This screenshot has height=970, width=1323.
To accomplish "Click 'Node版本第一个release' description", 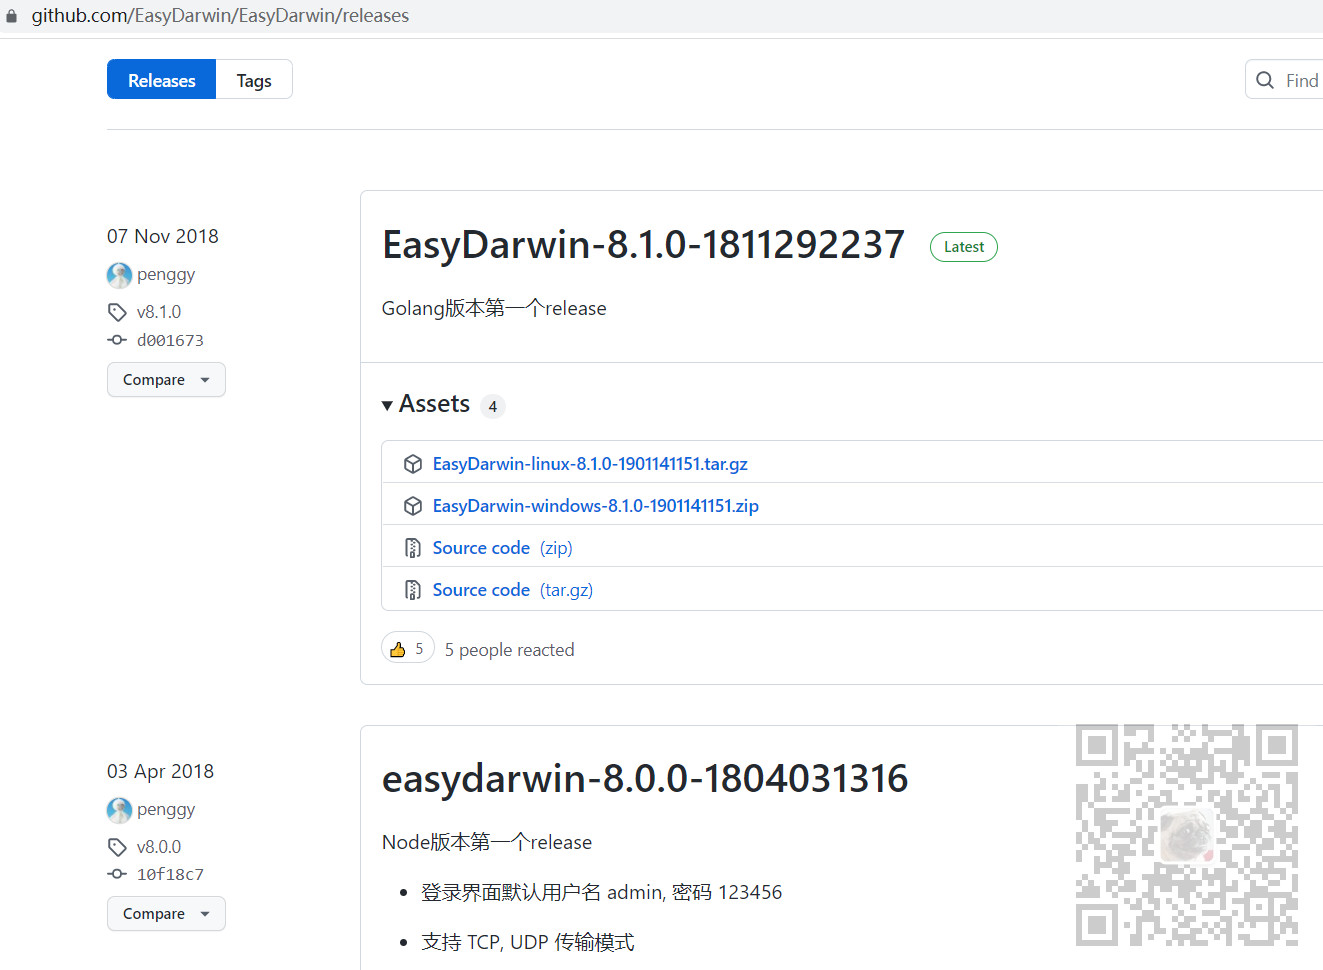I will [487, 842].
